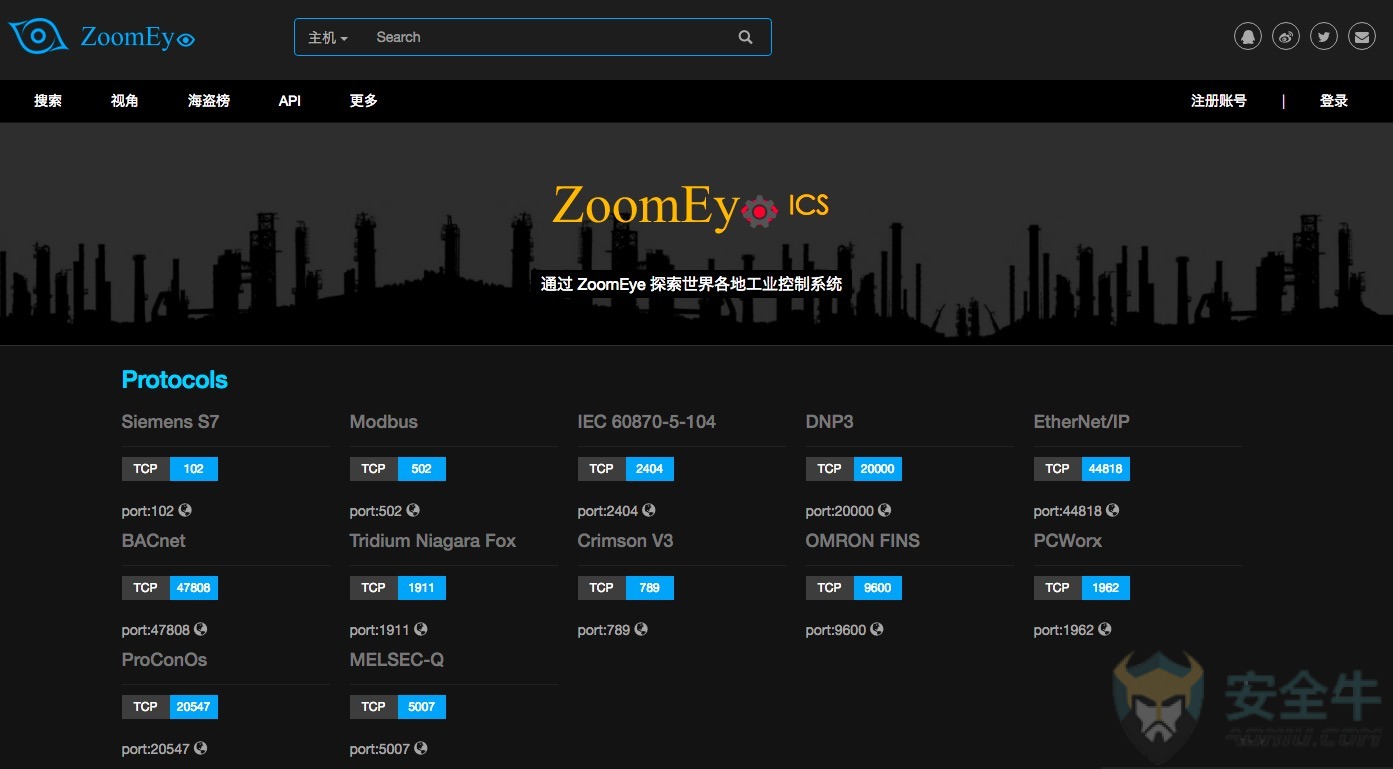The width and height of the screenshot is (1393, 769).
Task: Click the port:2404 search link
Action: 608,511
